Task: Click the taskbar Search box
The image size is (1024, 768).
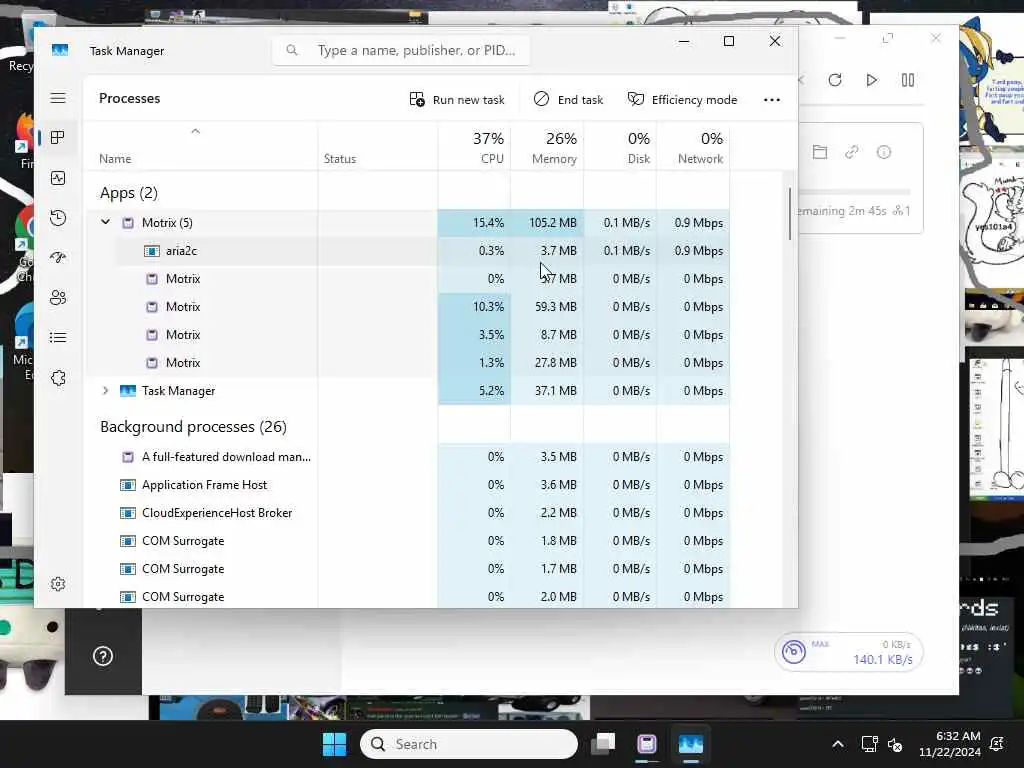Action: 468,744
